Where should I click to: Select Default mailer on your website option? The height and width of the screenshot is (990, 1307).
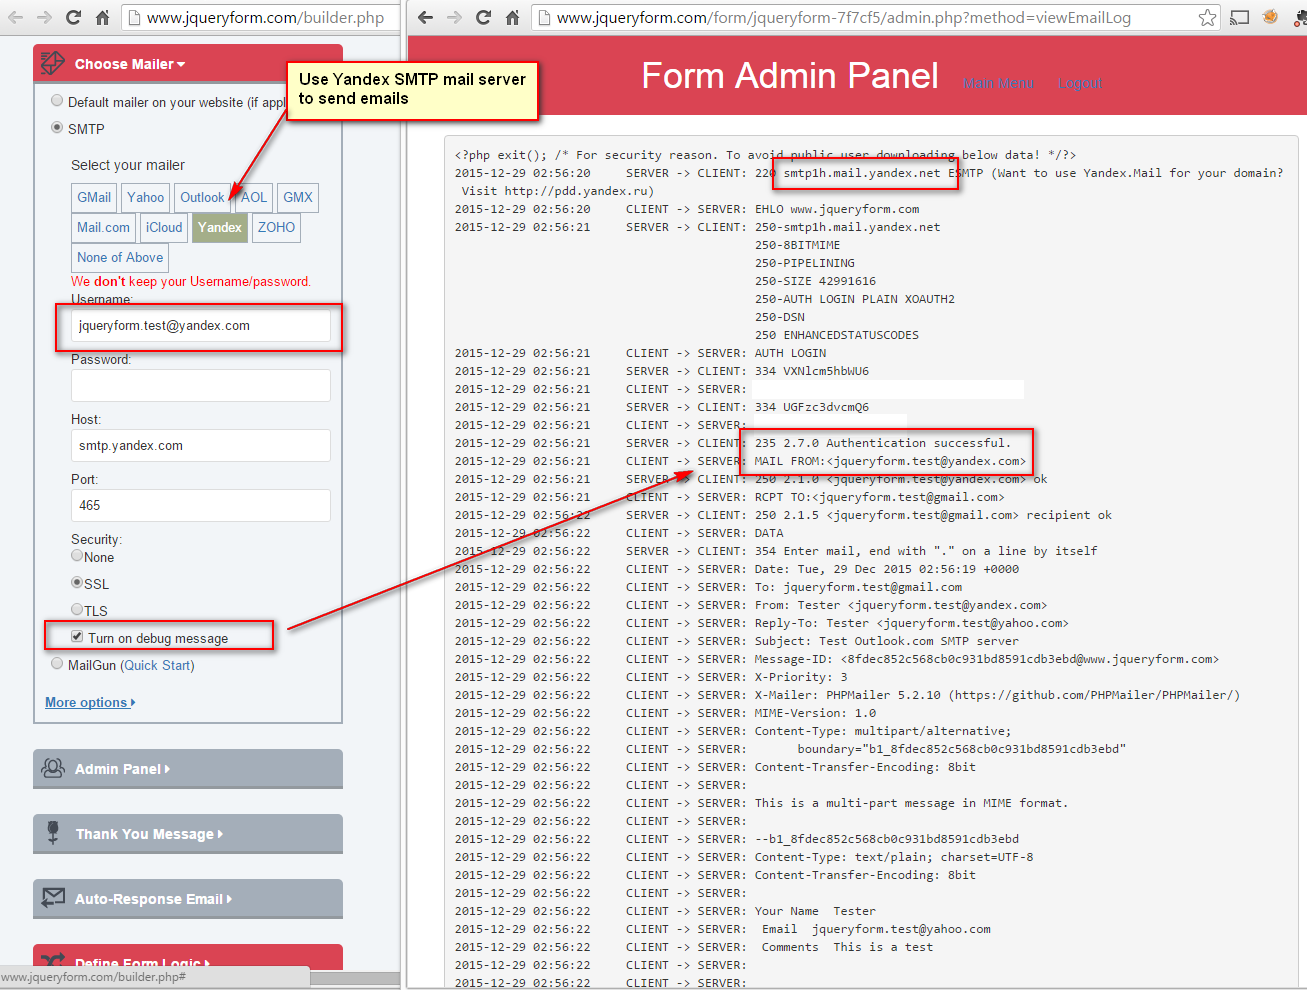tap(57, 101)
